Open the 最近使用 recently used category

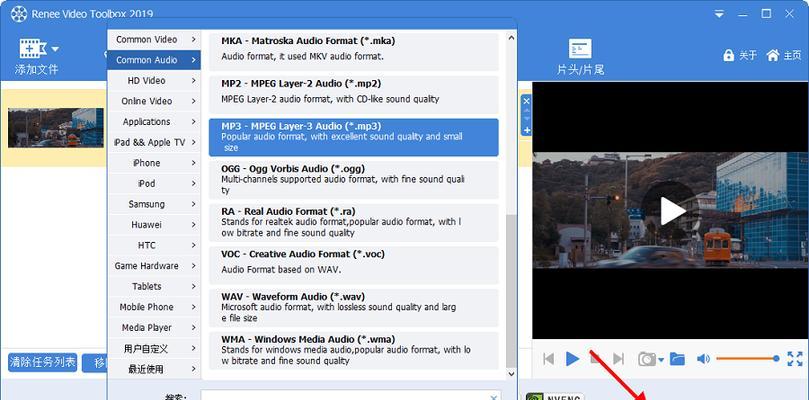click(154, 369)
